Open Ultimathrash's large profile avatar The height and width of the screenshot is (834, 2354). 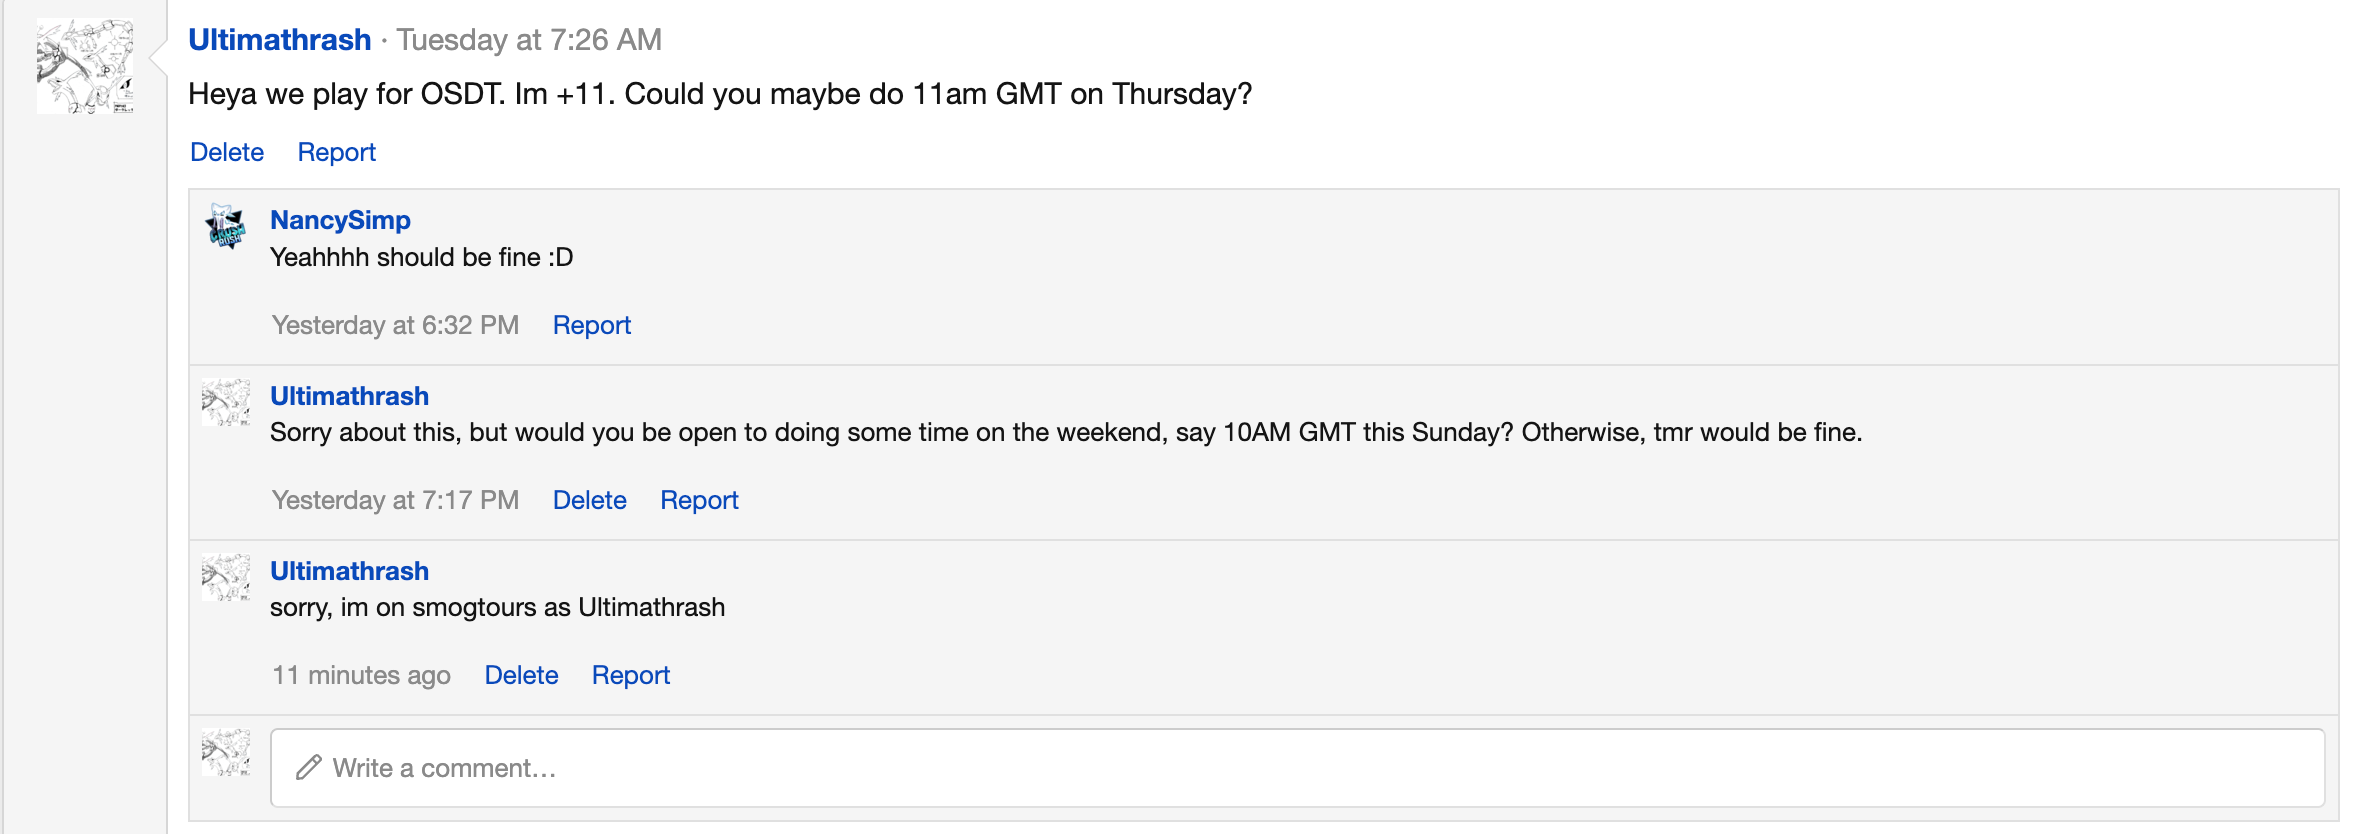85,66
